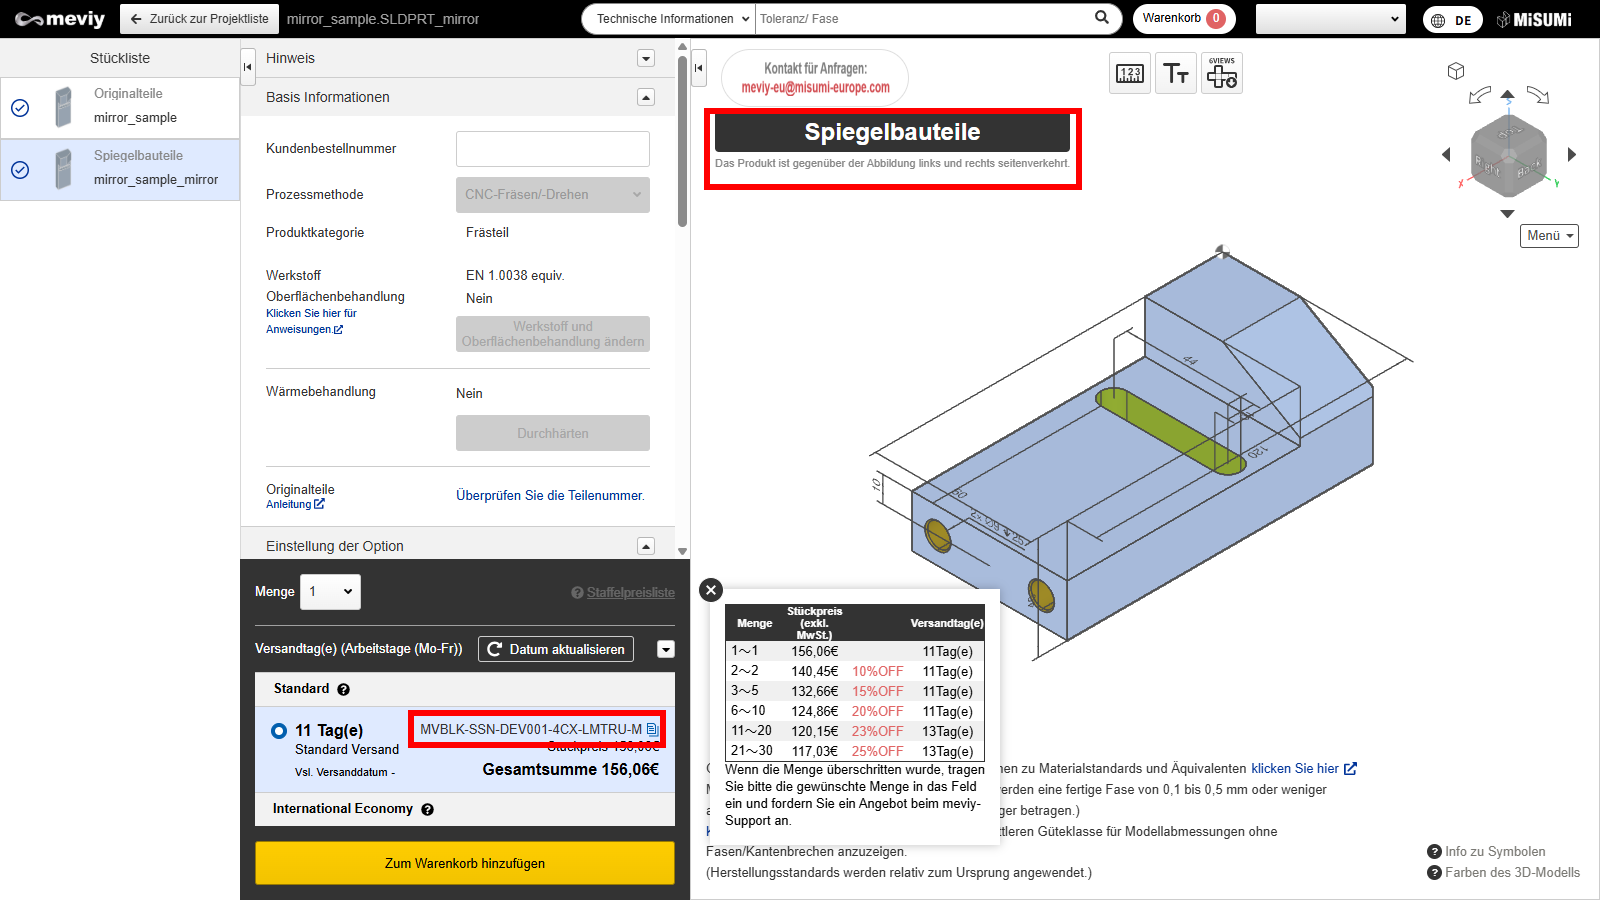Click the 6VIEWS download icon
1600x900 pixels.
1222,74
